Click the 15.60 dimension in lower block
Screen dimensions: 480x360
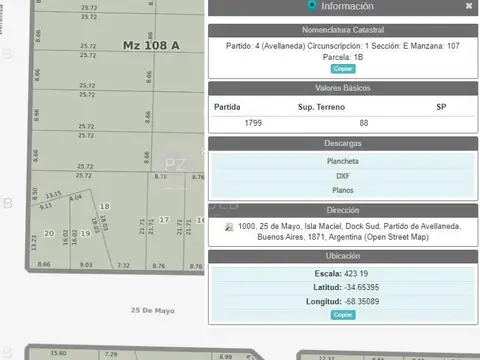(58, 353)
